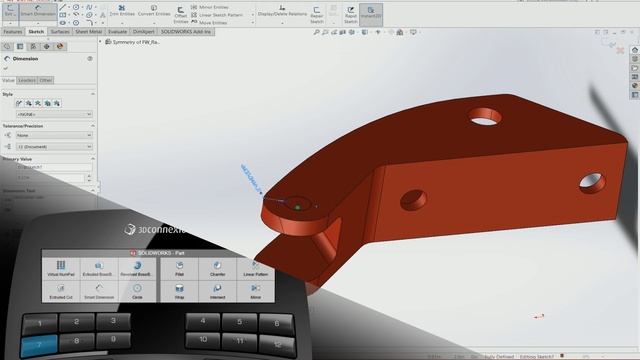Open the Other tab in Dimension panel
The width and height of the screenshot is (640, 360).
[46, 80]
